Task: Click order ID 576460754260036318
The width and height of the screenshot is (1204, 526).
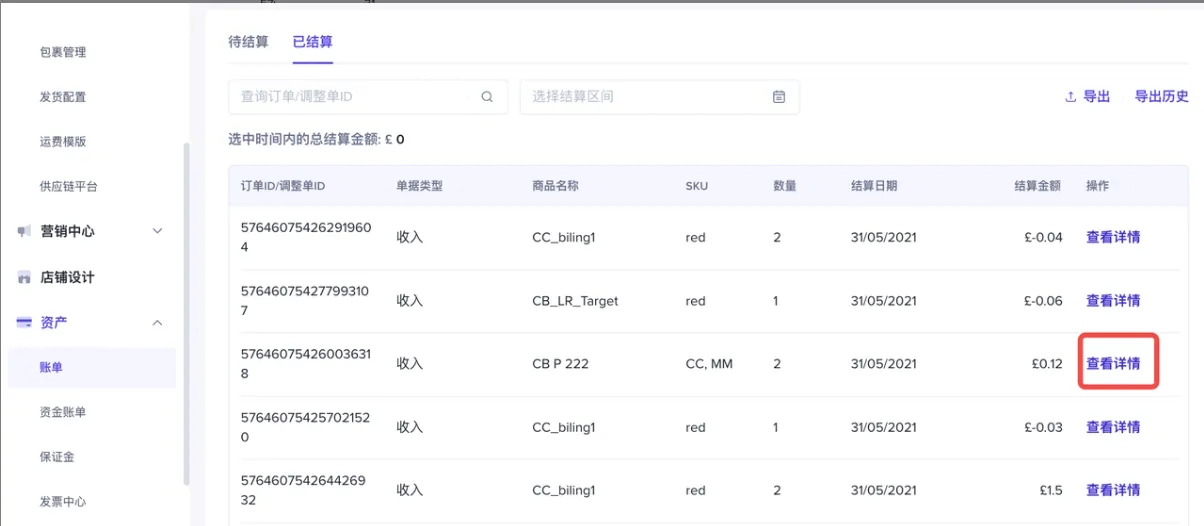Action: tap(305, 364)
